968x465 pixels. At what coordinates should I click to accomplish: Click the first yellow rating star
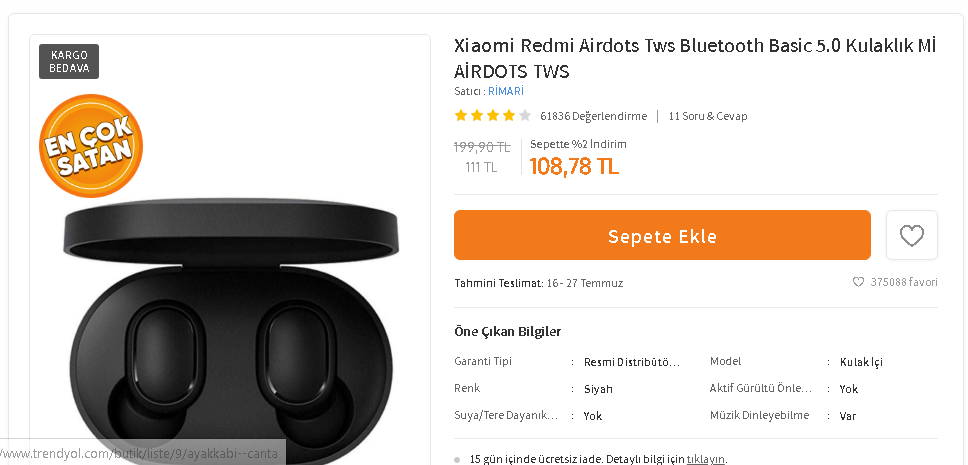[461, 115]
